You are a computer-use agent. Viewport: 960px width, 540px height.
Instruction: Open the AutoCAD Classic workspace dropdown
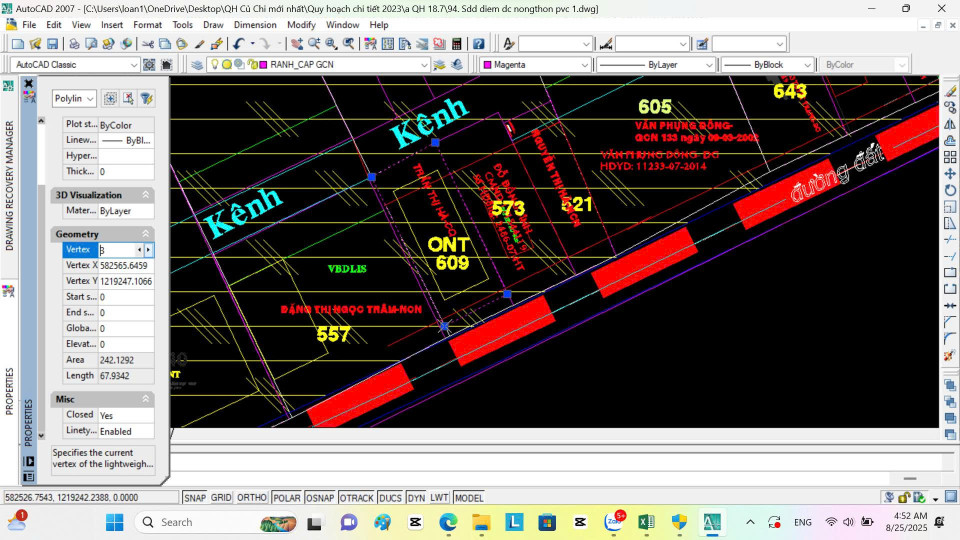tap(75, 64)
